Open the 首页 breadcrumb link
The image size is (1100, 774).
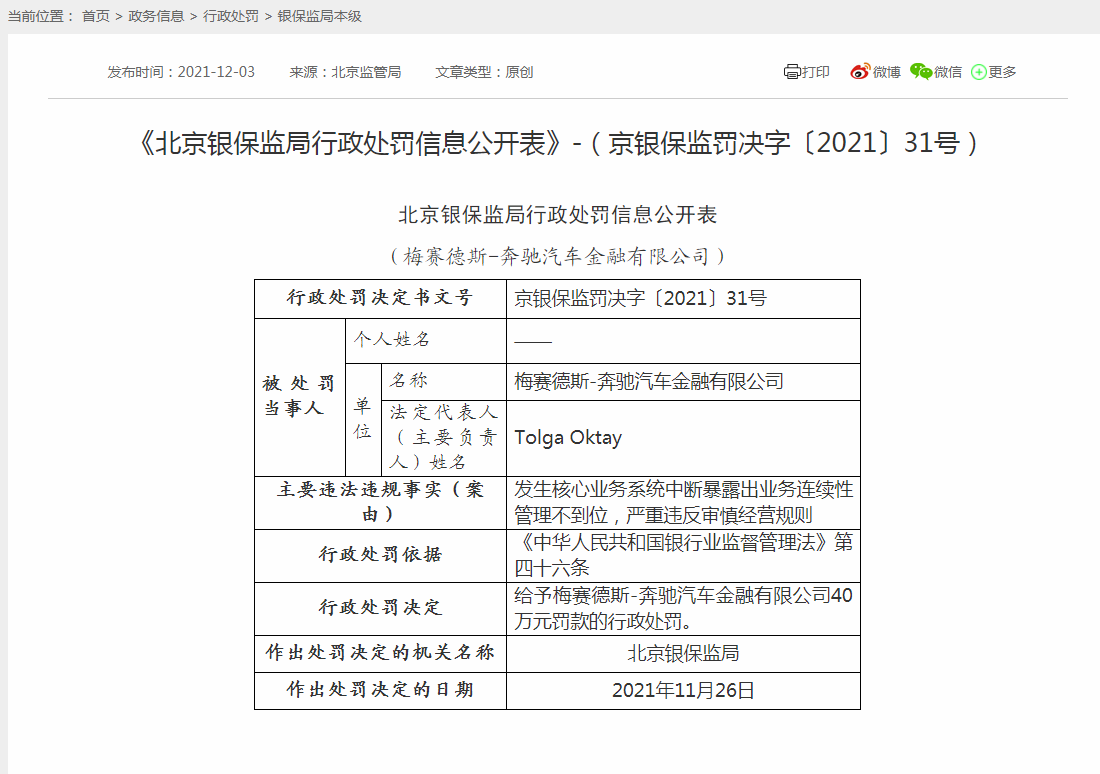click(96, 16)
